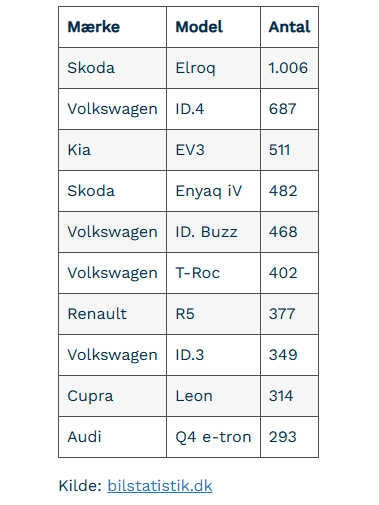This screenshot has height=505, width=379.
Task: Click the 1.006 count cell
Action: tap(289, 68)
